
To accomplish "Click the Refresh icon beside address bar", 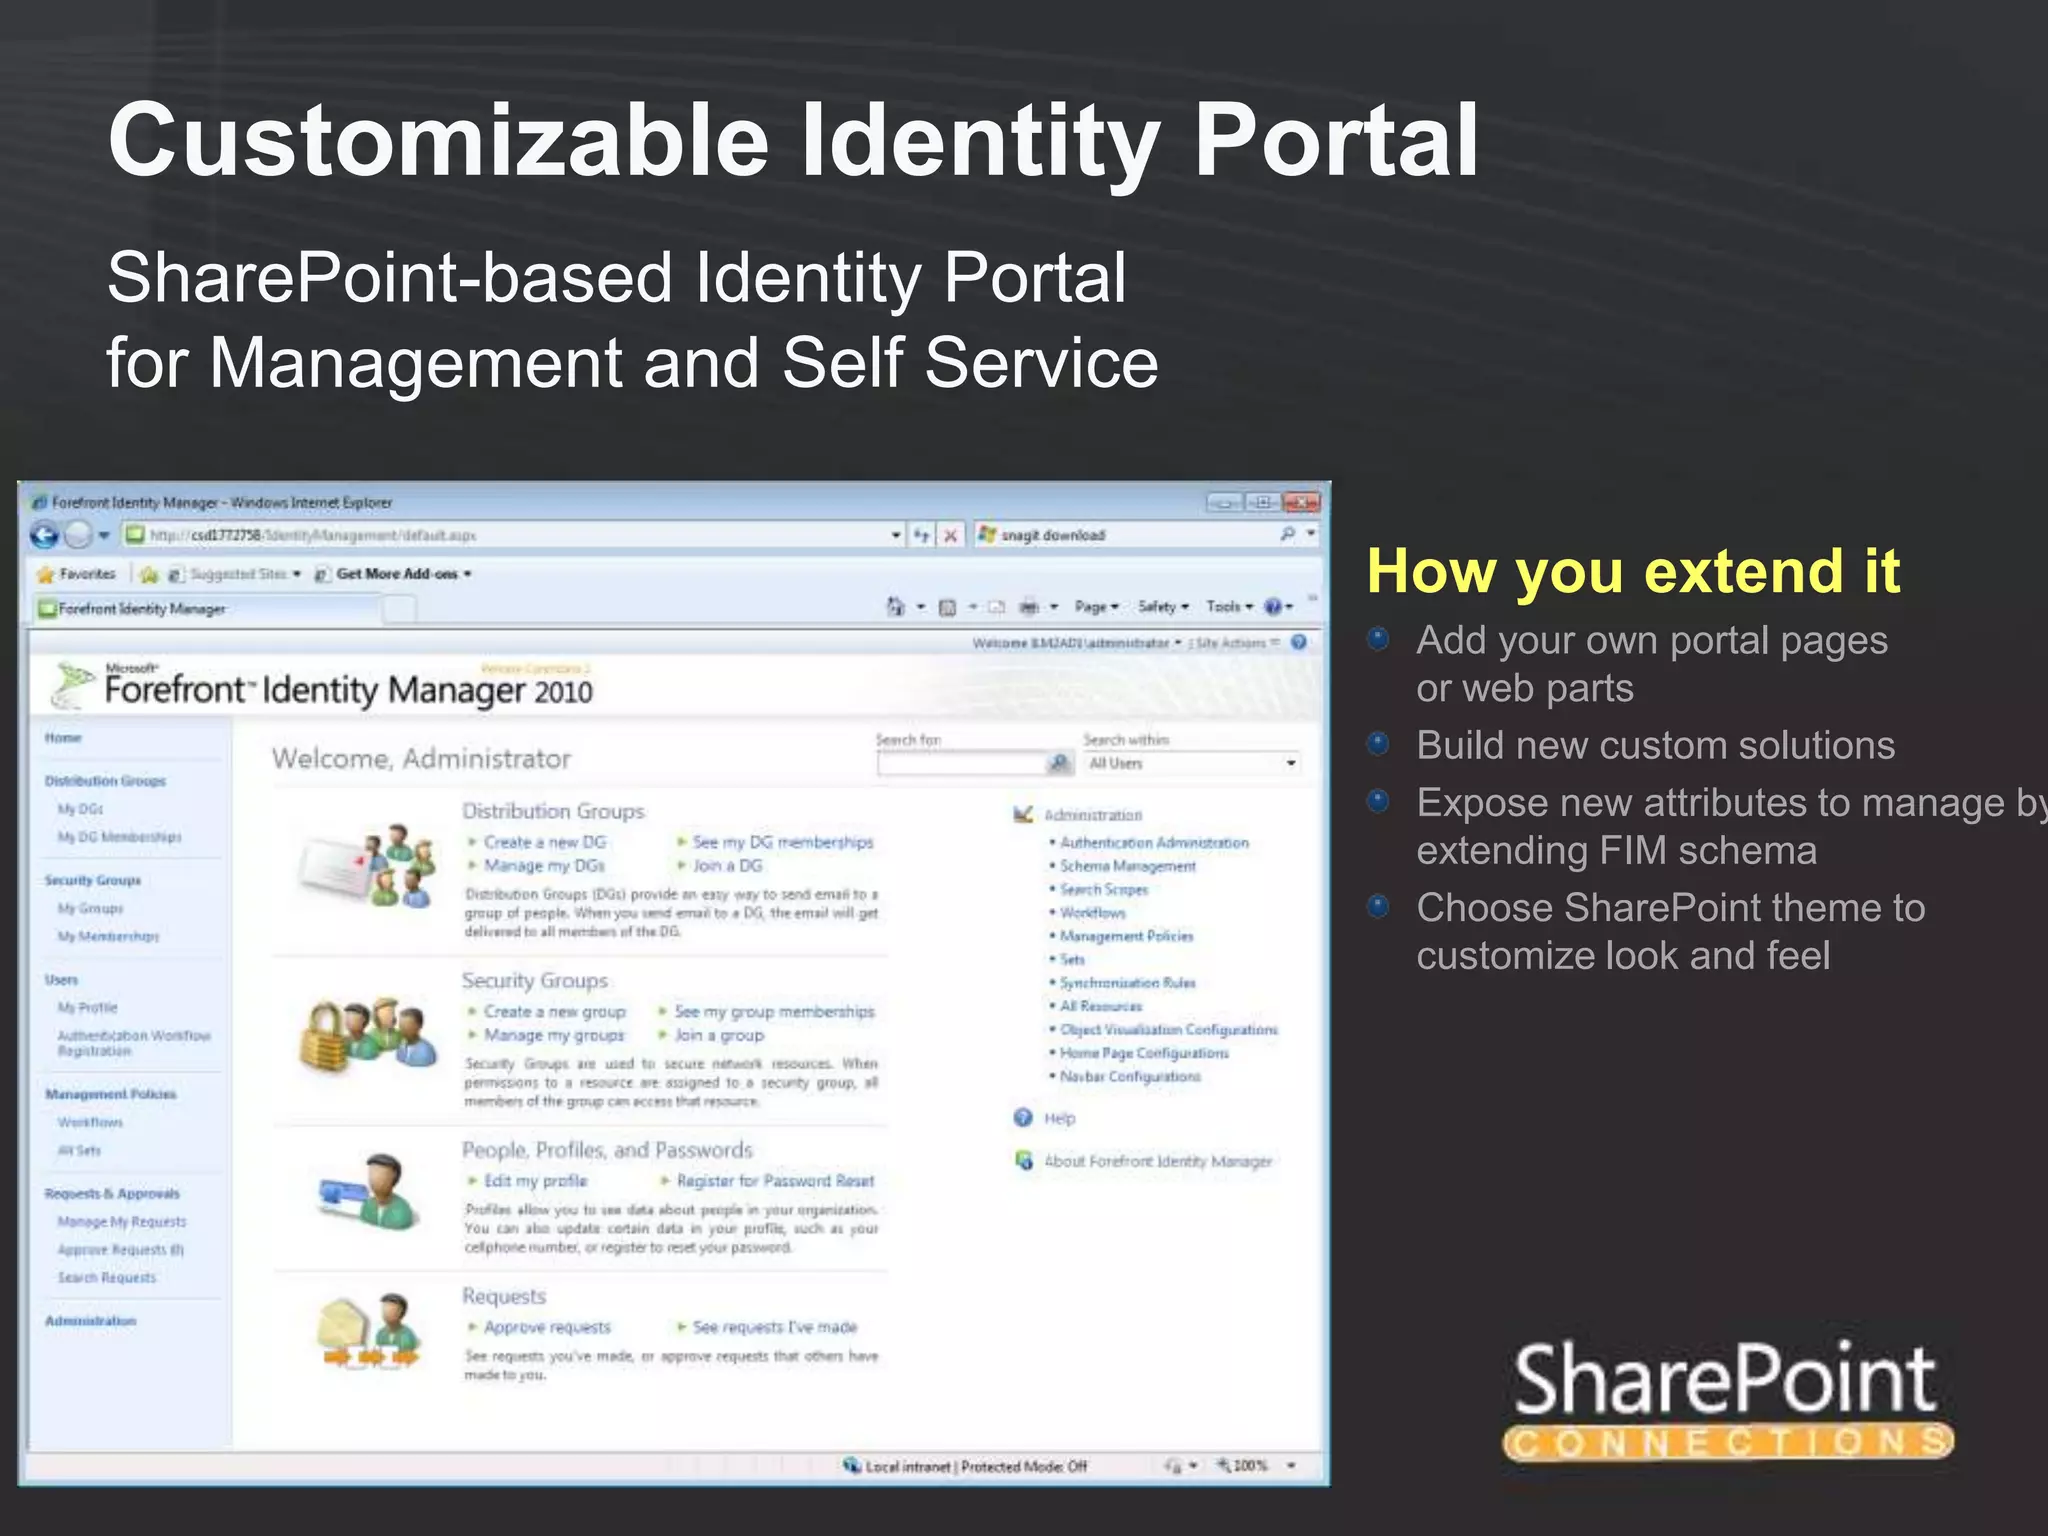I will tap(921, 535).
